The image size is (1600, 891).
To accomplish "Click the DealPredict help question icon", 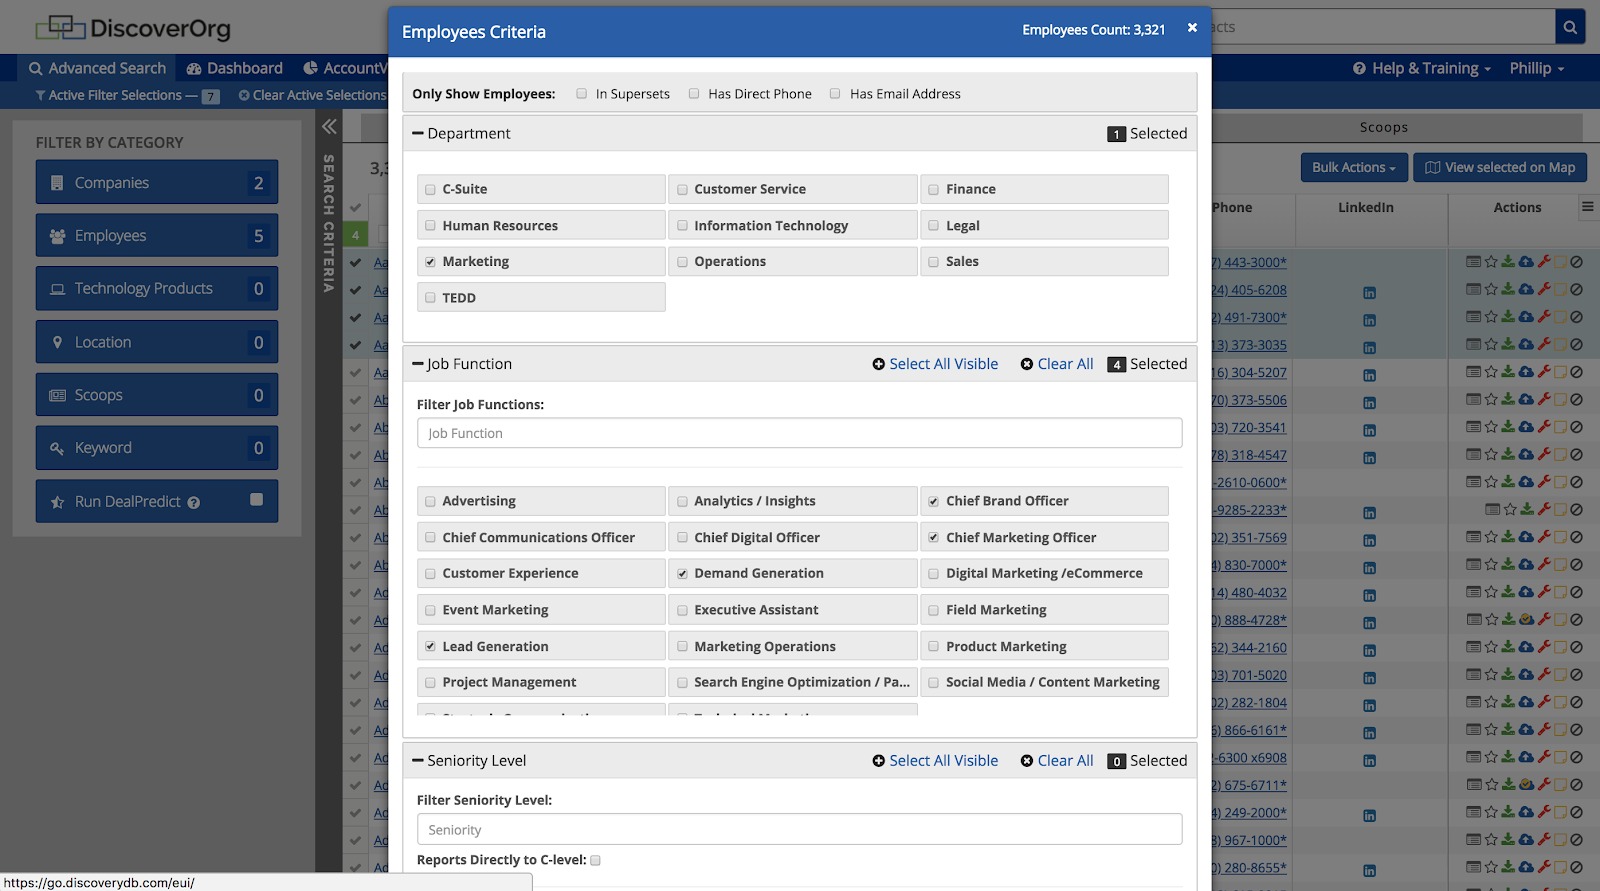I will (194, 503).
